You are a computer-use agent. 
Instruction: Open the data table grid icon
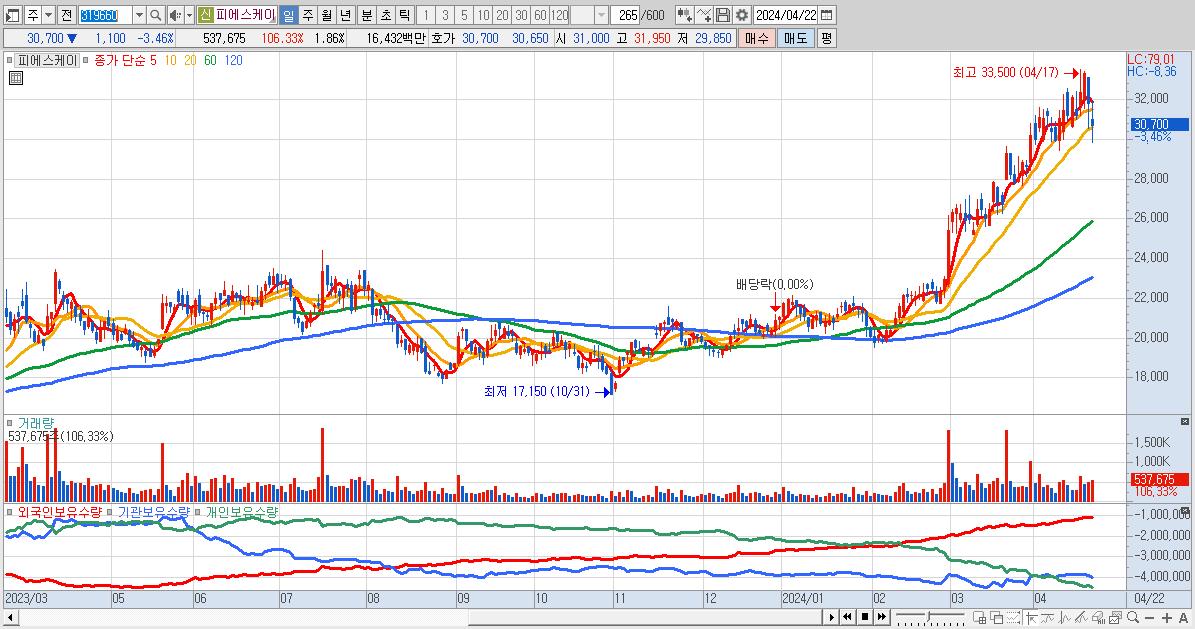15,78
